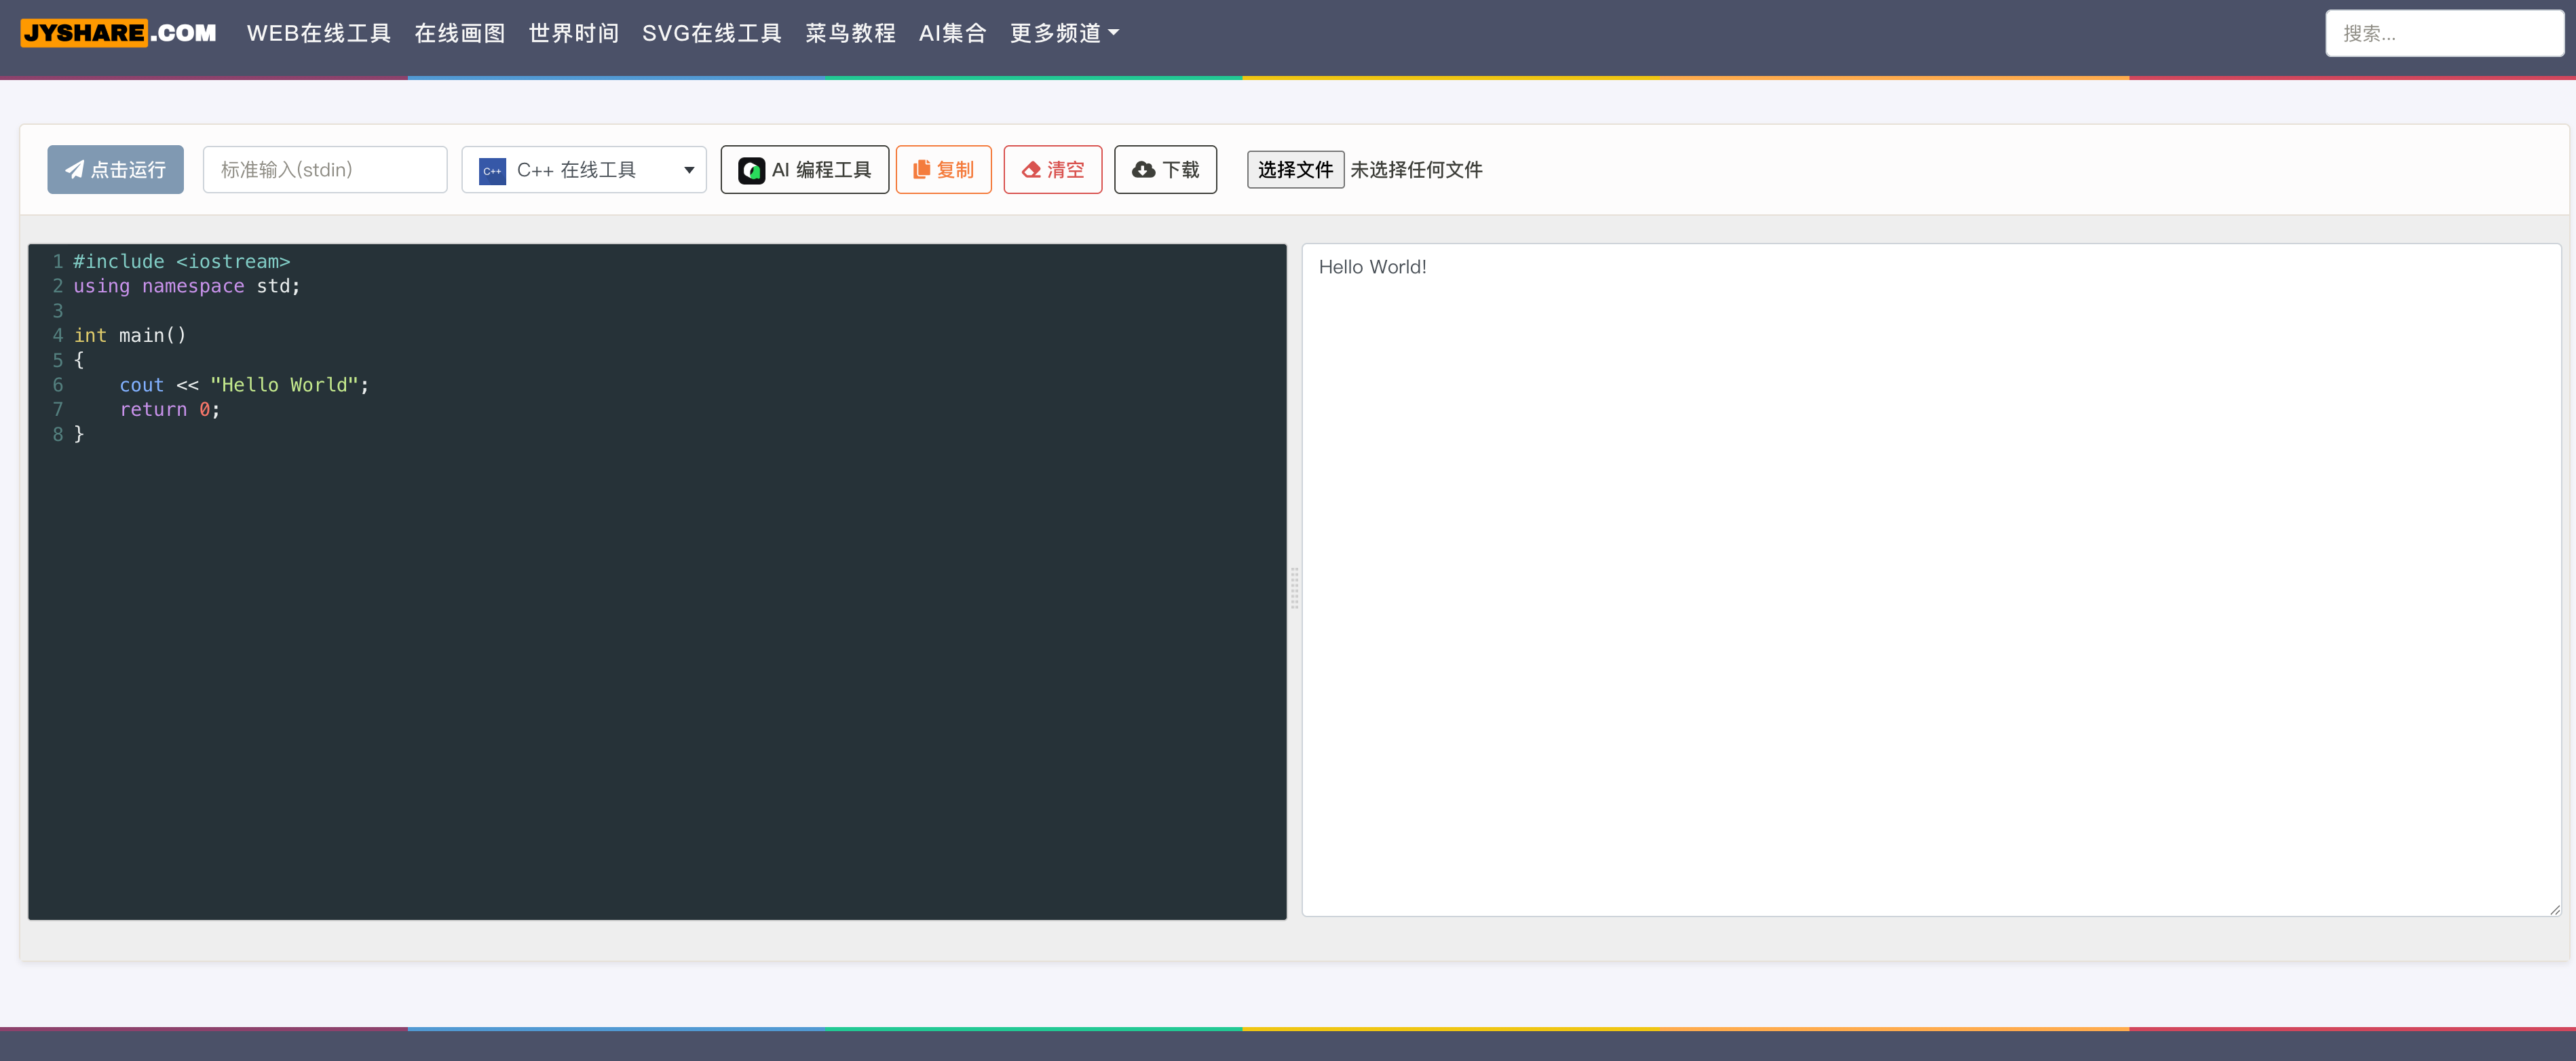Open the C++ 在线工具 language dropdown
2576x1061 pixels.
click(584, 170)
